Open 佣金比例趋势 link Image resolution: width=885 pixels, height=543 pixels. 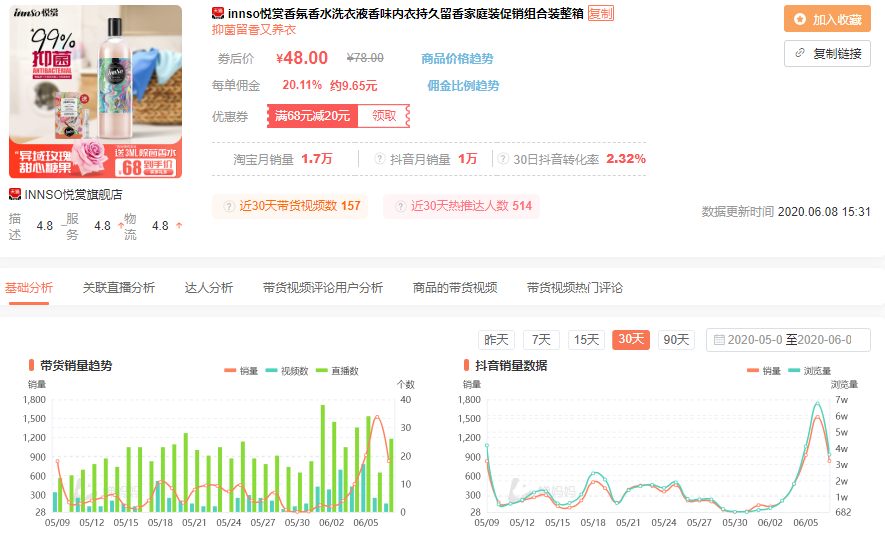(463, 86)
